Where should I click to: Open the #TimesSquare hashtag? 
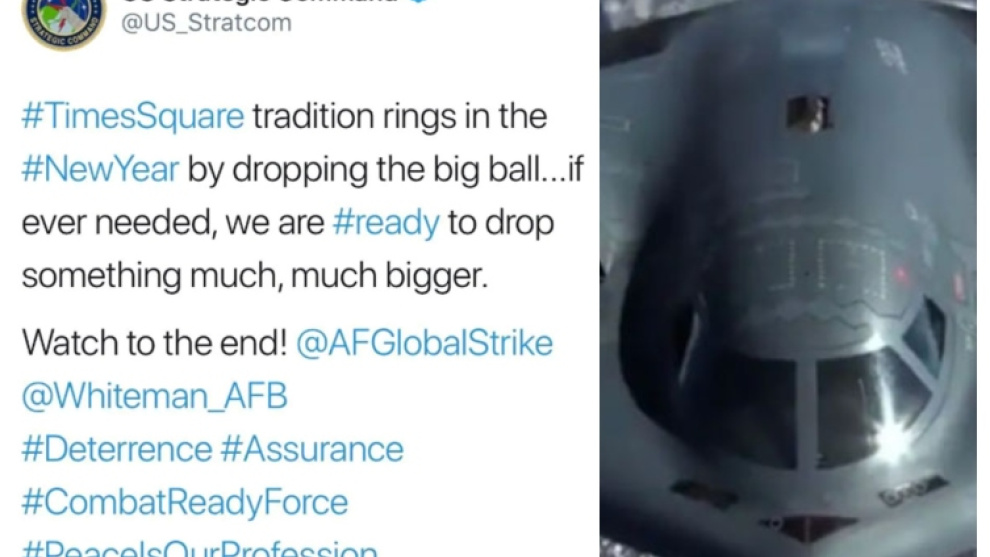click(x=133, y=116)
